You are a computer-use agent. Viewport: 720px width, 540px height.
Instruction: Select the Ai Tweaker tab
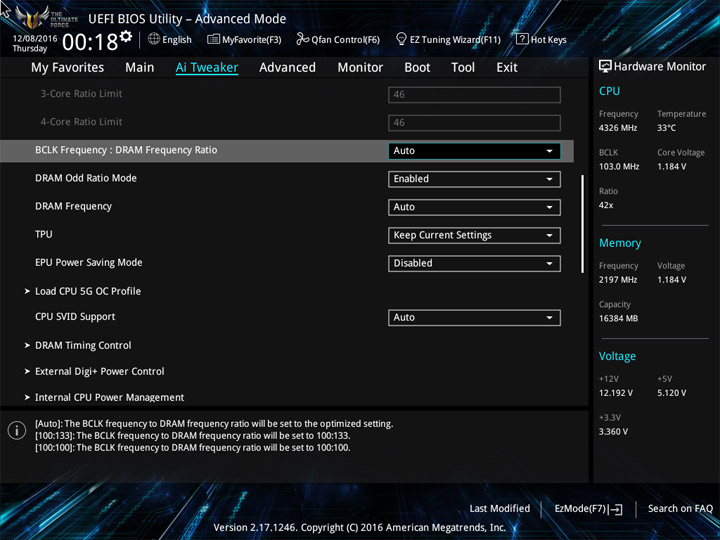coord(207,68)
